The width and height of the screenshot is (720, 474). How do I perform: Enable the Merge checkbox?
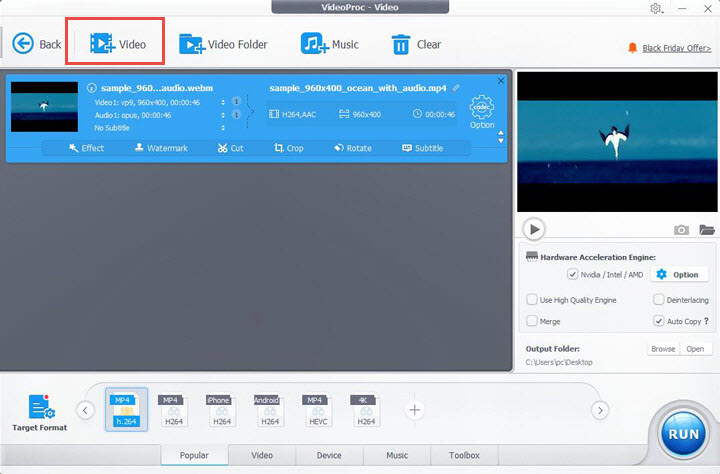pyautogui.click(x=532, y=321)
